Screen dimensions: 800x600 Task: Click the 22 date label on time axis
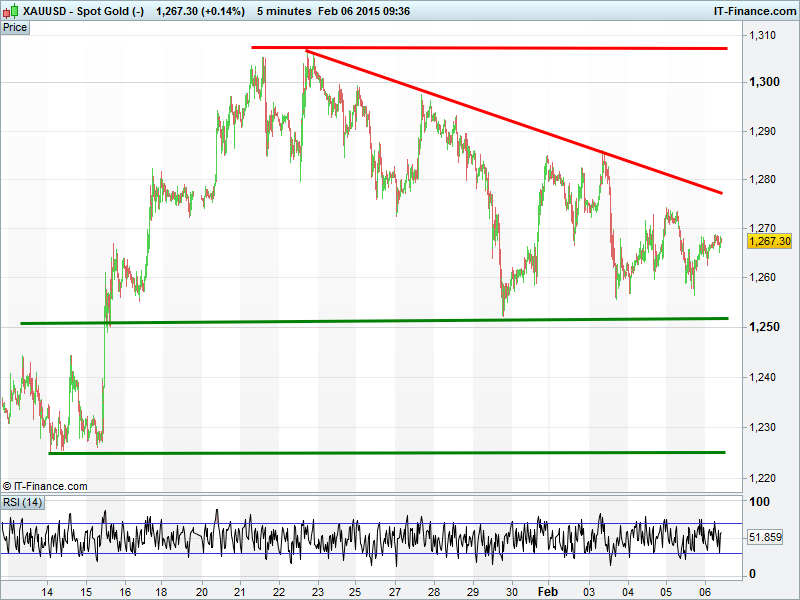[x=279, y=592]
